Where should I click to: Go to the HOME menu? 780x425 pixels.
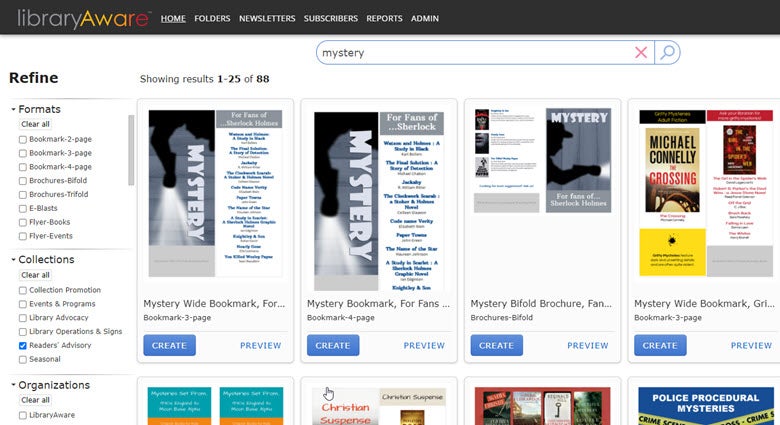point(173,18)
